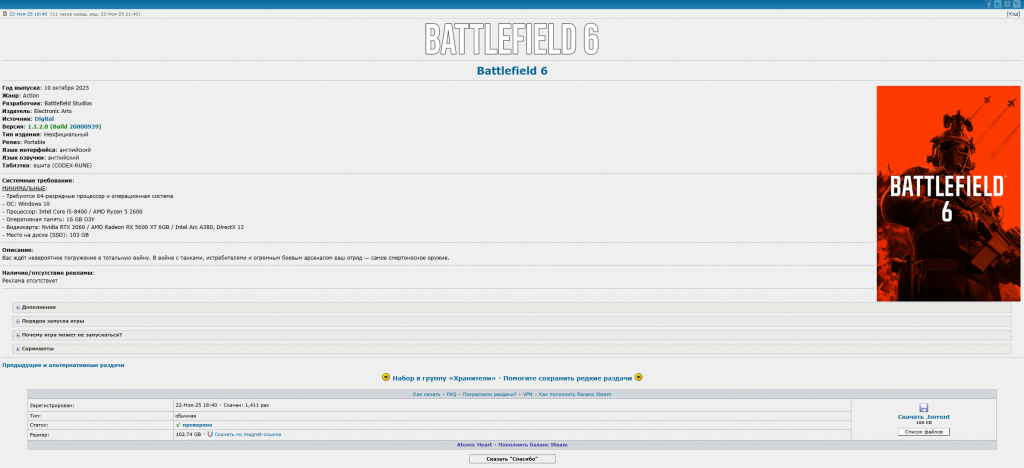
Task: Click the yellow arrow icon right of редкие раздачи
Action: 638,377
